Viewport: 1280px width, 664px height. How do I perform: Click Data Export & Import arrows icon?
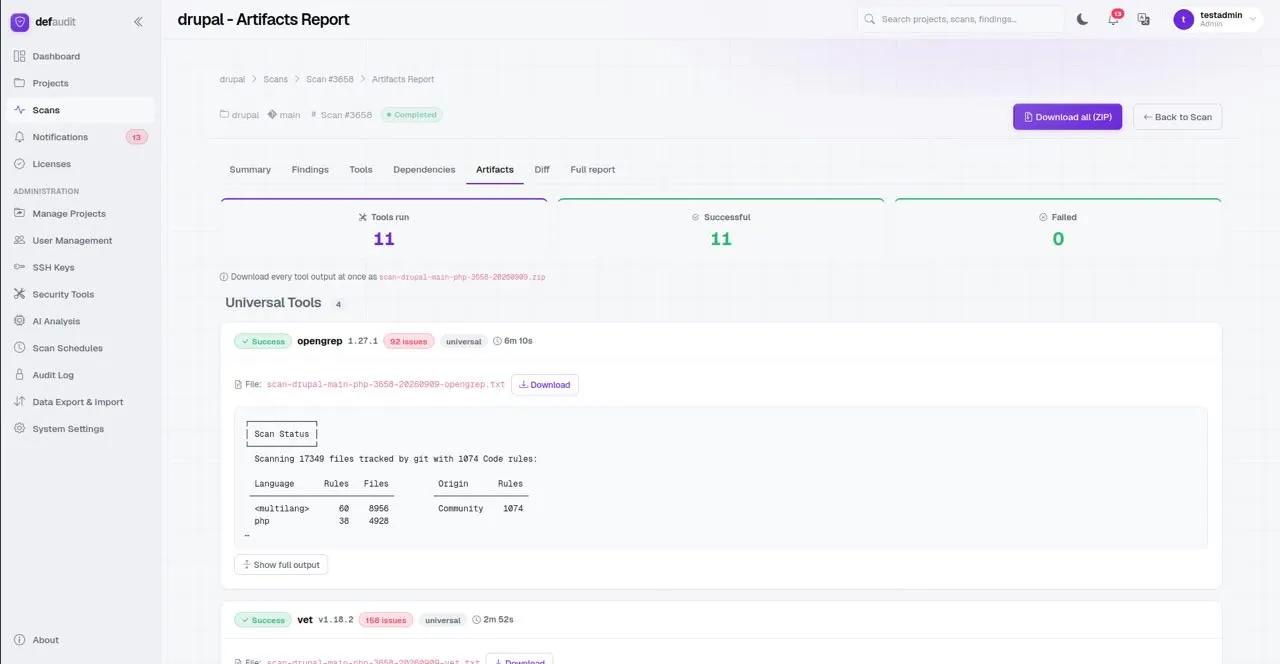click(20, 402)
